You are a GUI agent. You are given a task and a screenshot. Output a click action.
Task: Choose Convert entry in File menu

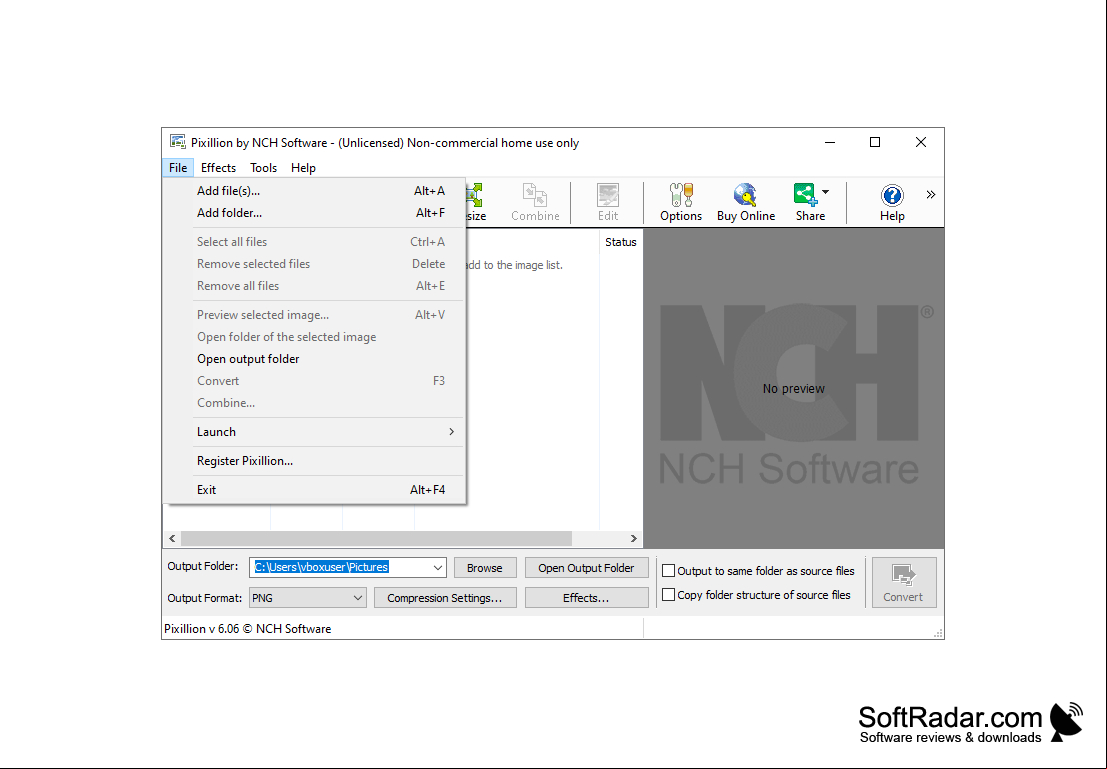(x=314, y=381)
